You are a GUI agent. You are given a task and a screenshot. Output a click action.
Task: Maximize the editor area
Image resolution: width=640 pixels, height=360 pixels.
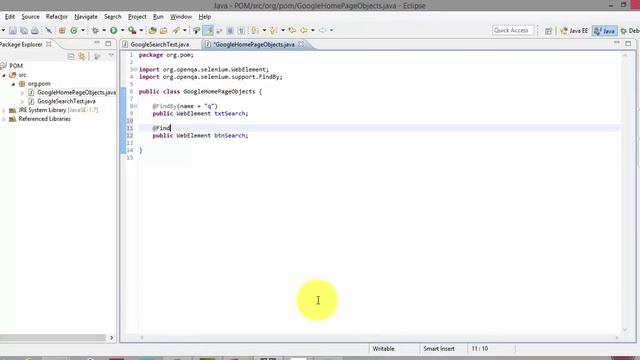point(628,43)
